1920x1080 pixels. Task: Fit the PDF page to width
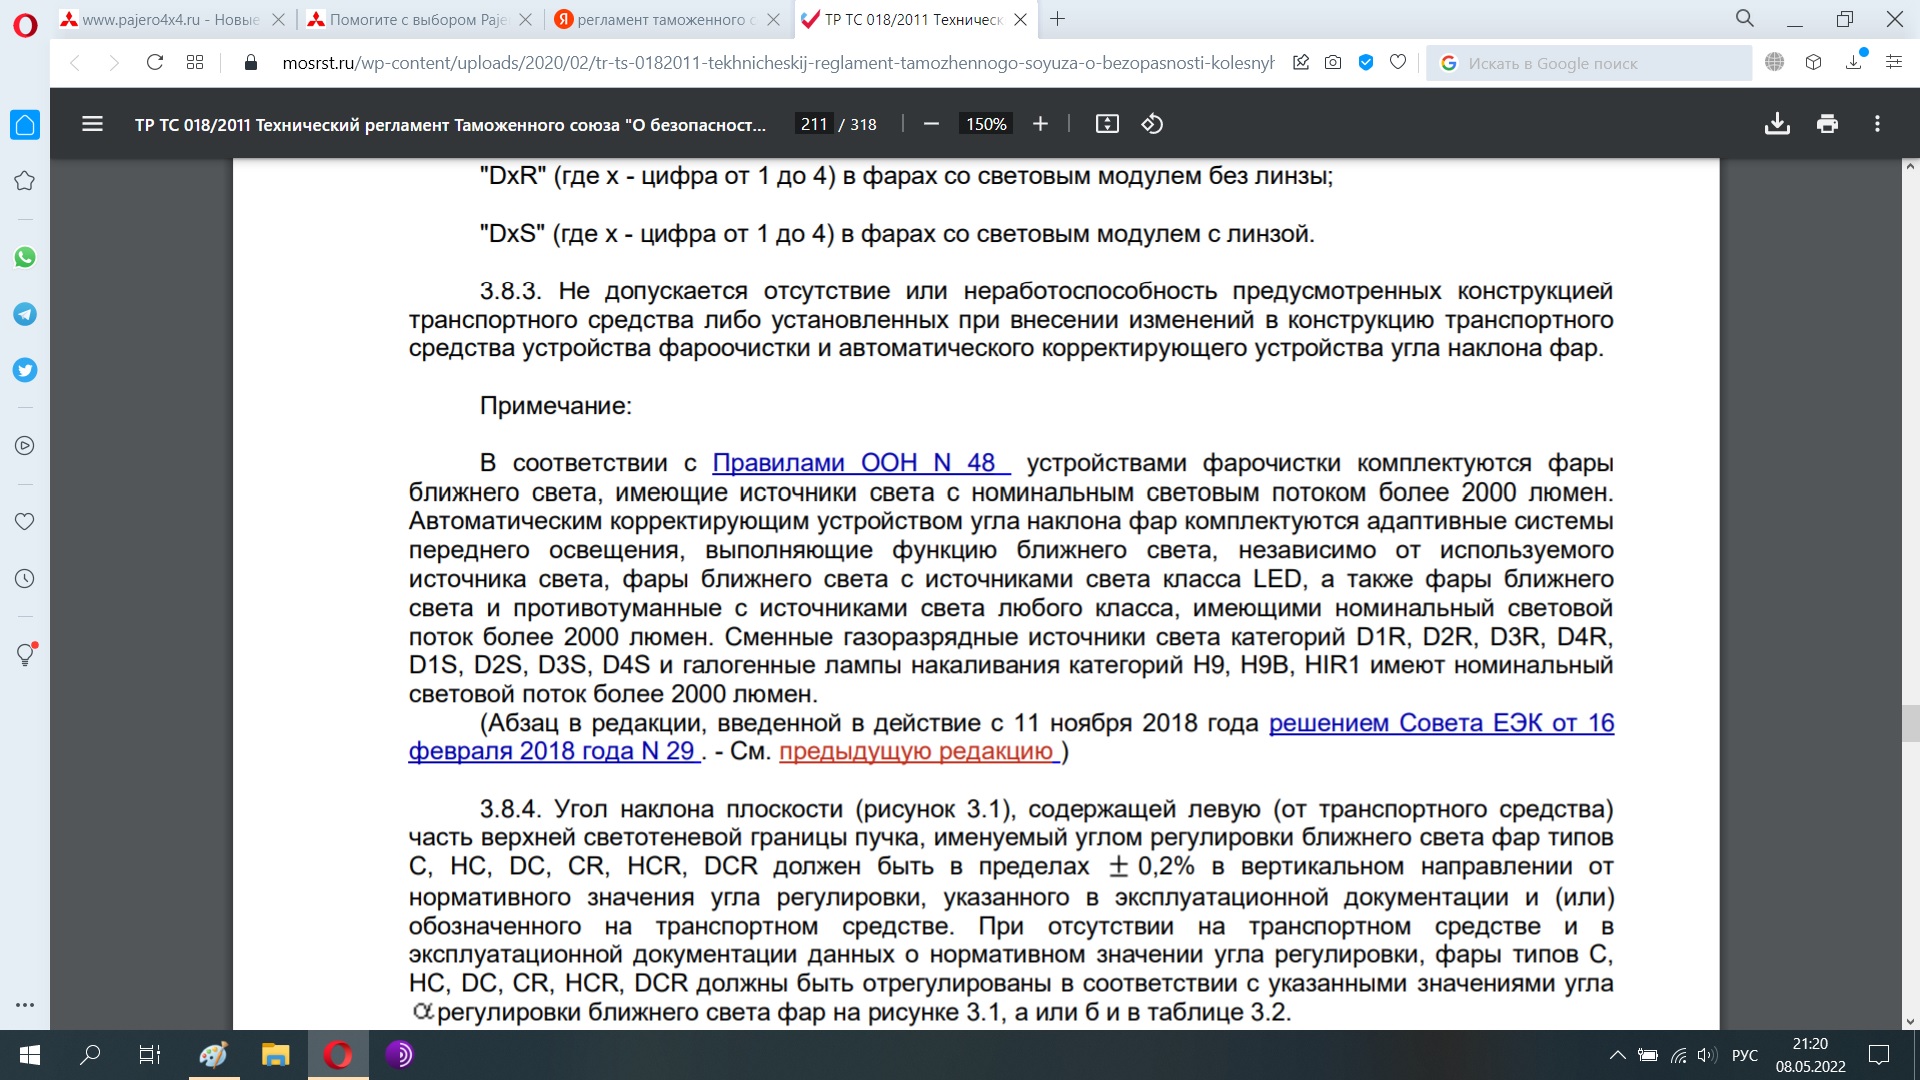(x=1107, y=124)
